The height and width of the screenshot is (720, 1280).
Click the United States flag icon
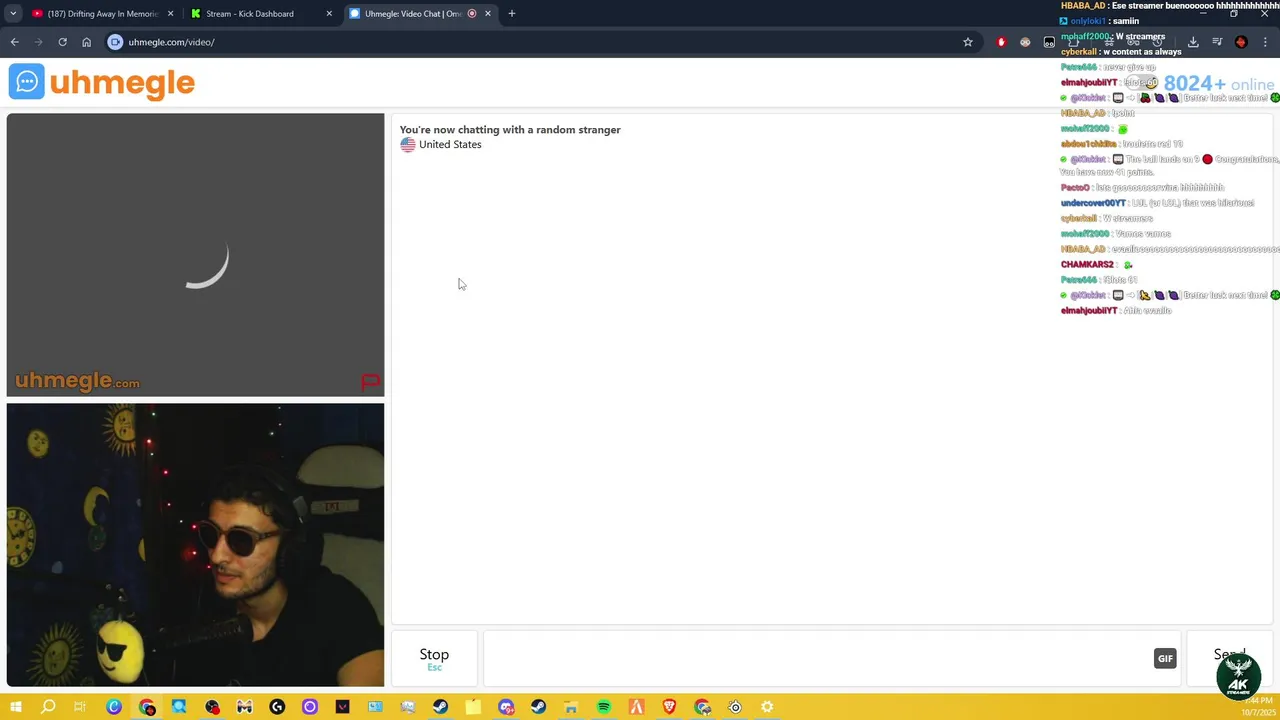tap(407, 144)
